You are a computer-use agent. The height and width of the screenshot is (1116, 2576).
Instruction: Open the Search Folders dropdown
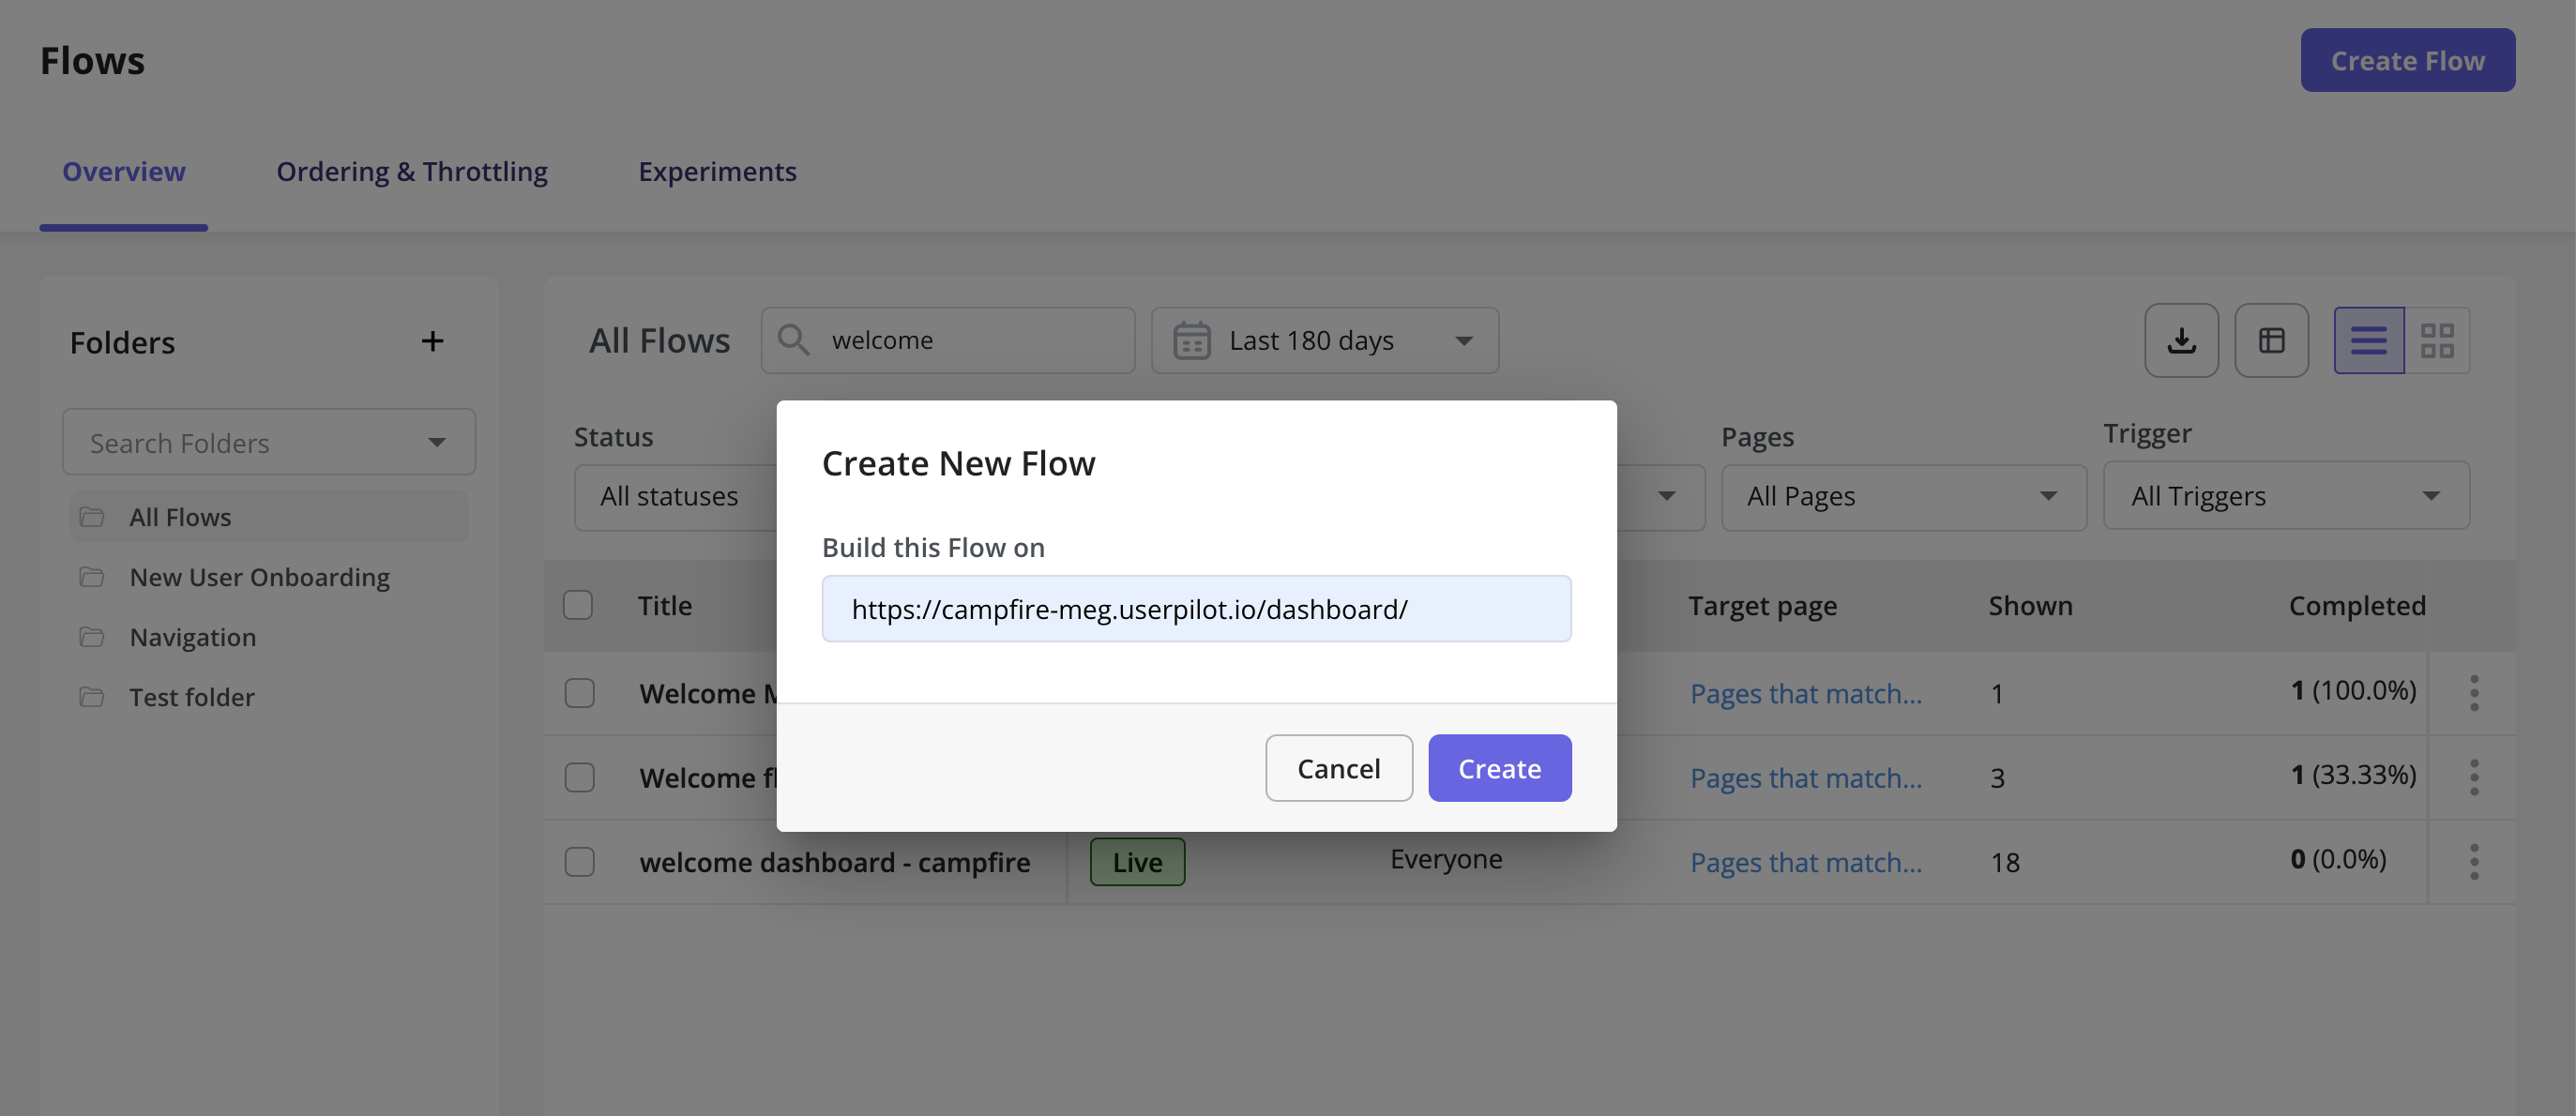coord(268,442)
